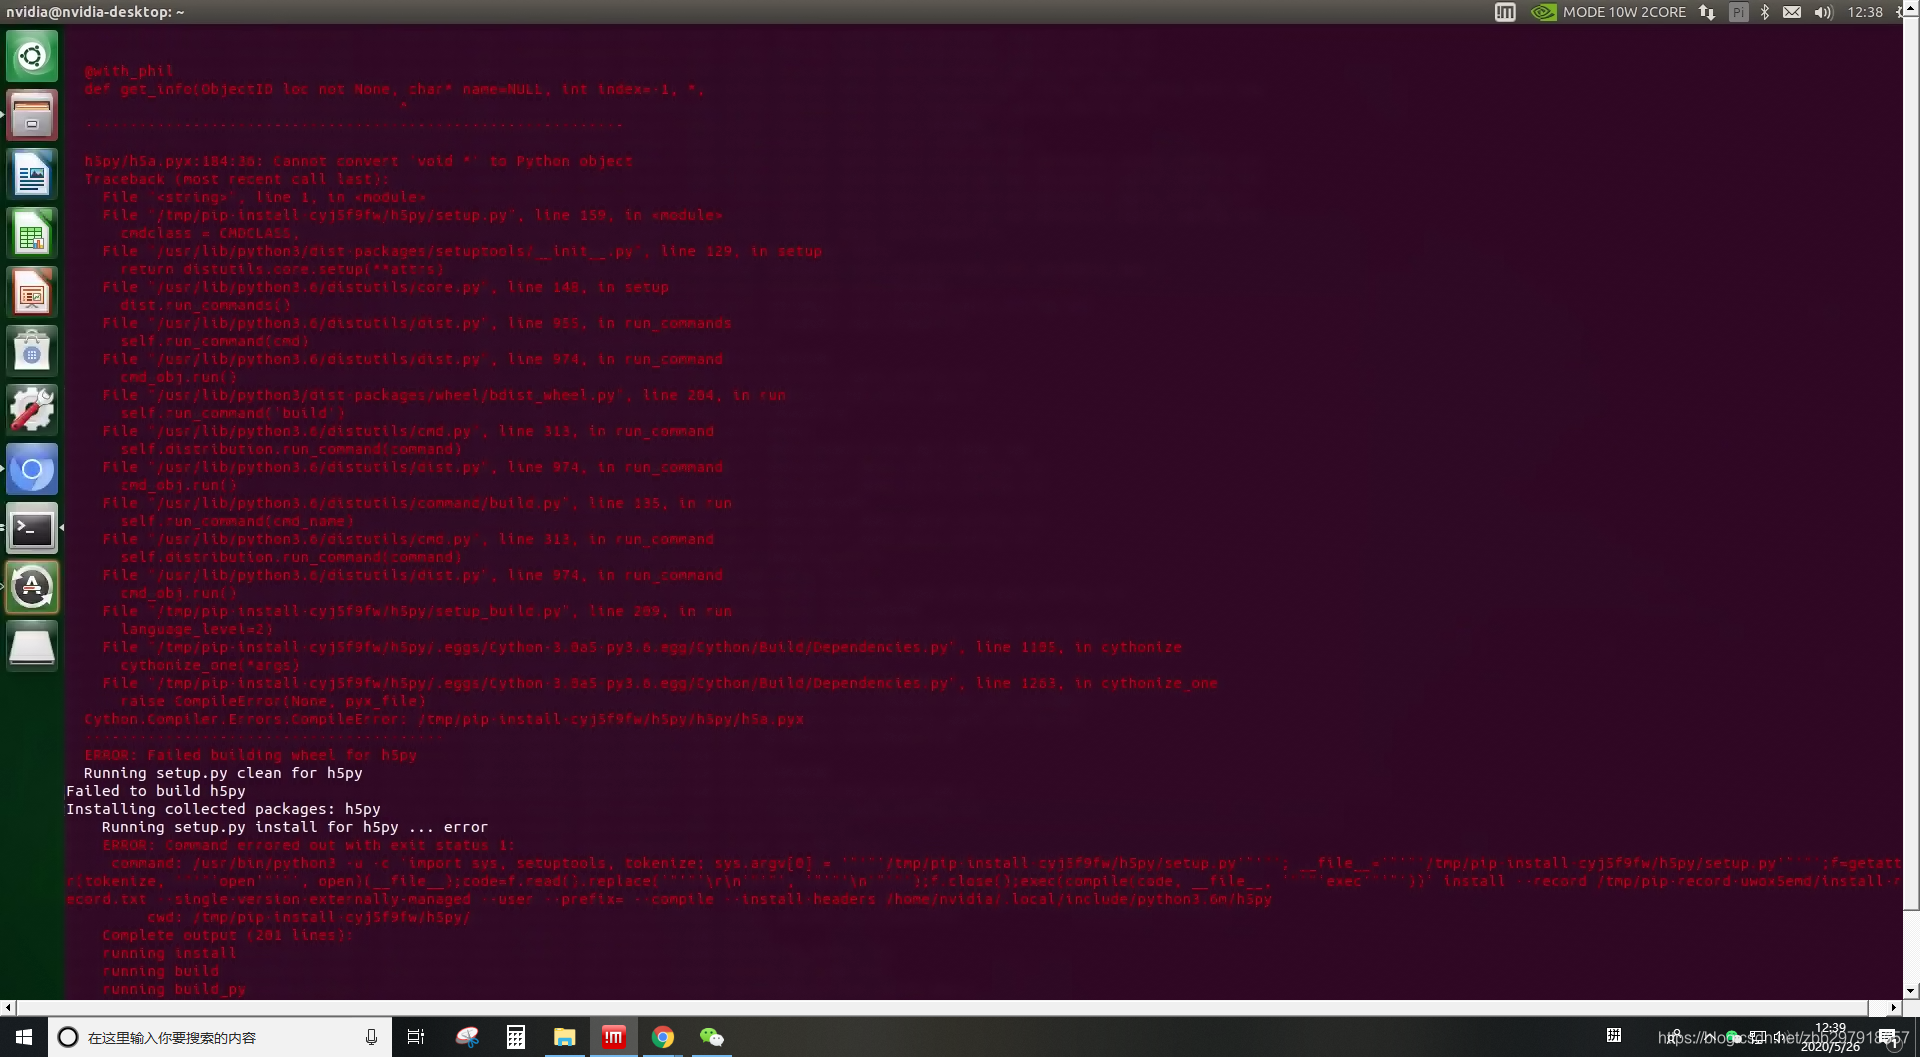Focus the Terminal icon in the launcher

pos(32,528)
